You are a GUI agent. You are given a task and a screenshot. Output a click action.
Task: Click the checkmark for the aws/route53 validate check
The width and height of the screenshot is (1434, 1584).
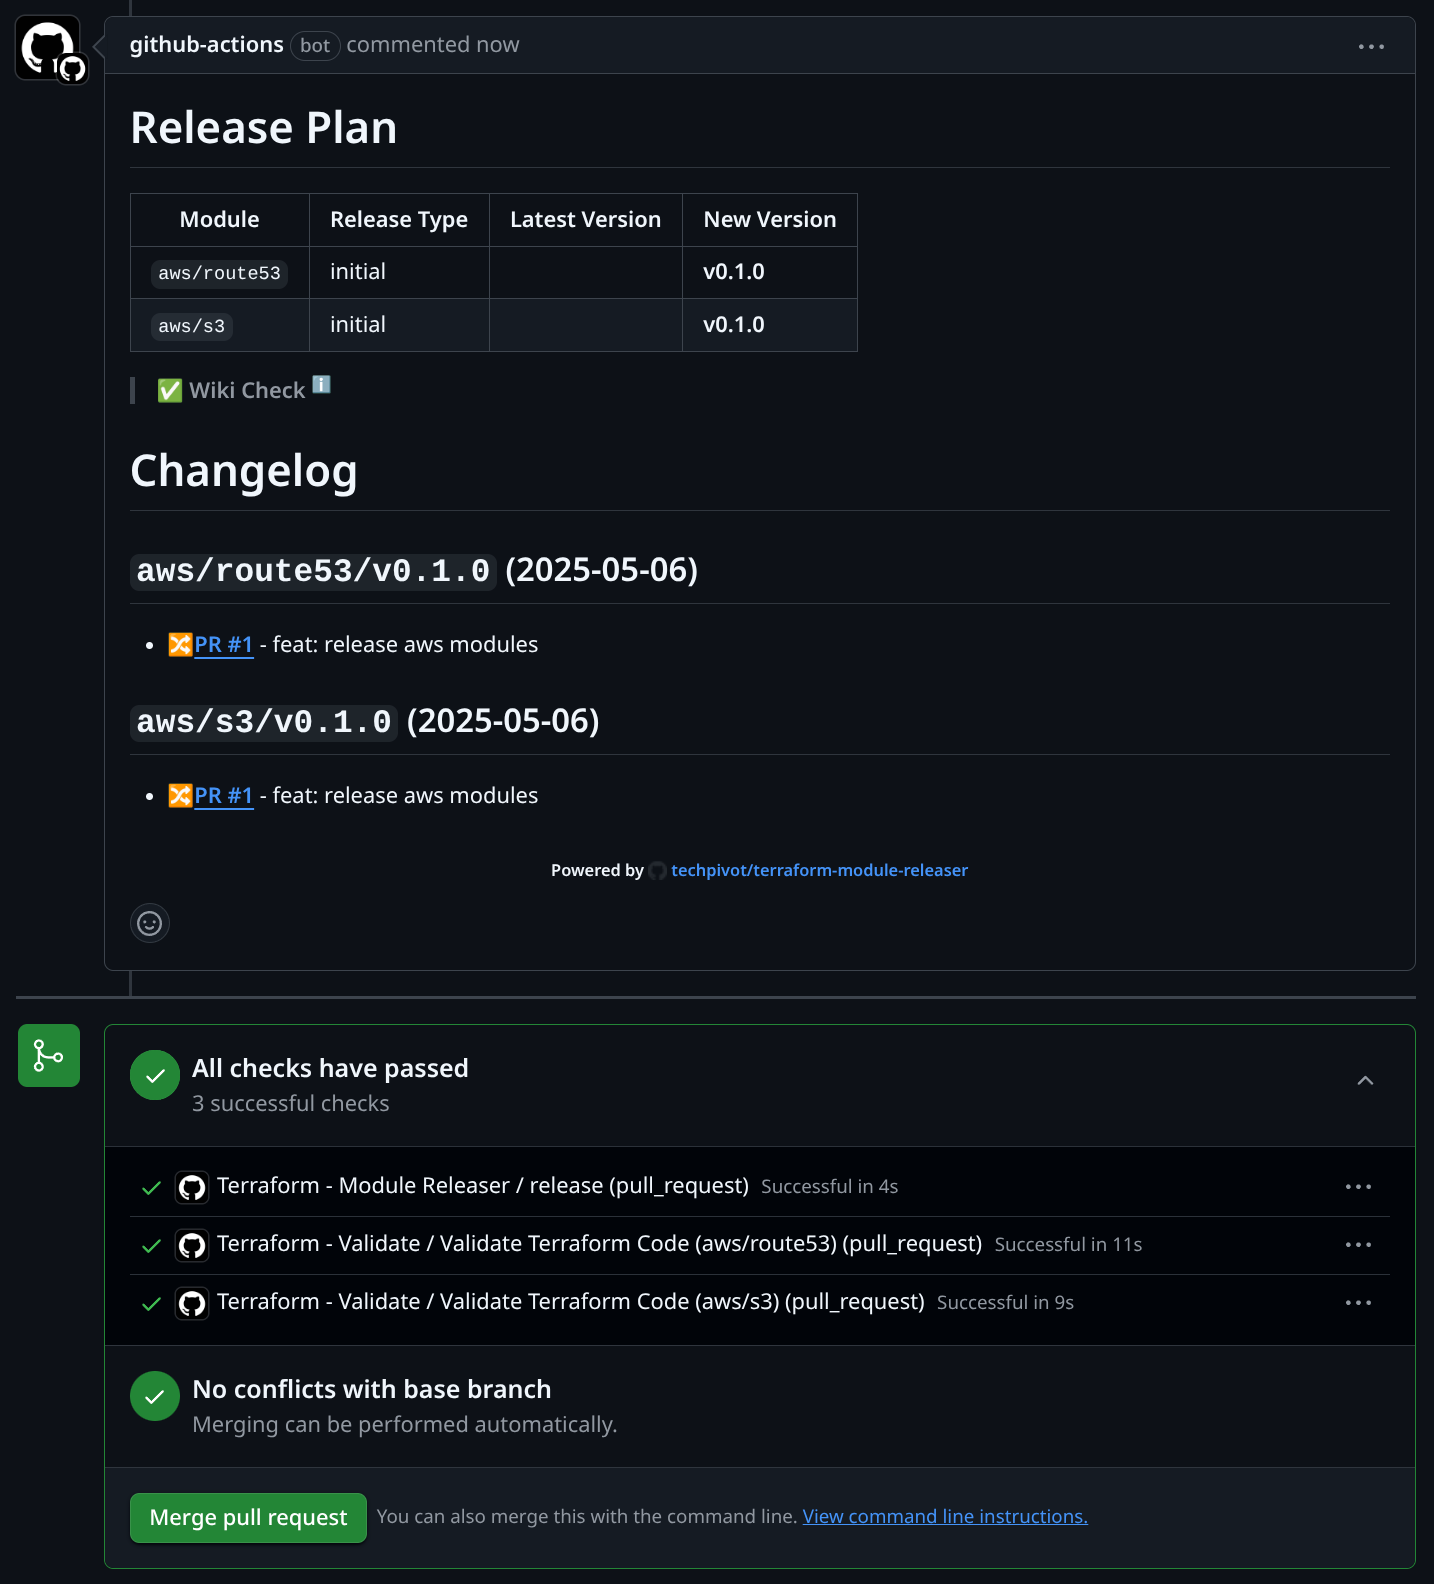[151, 1246]
